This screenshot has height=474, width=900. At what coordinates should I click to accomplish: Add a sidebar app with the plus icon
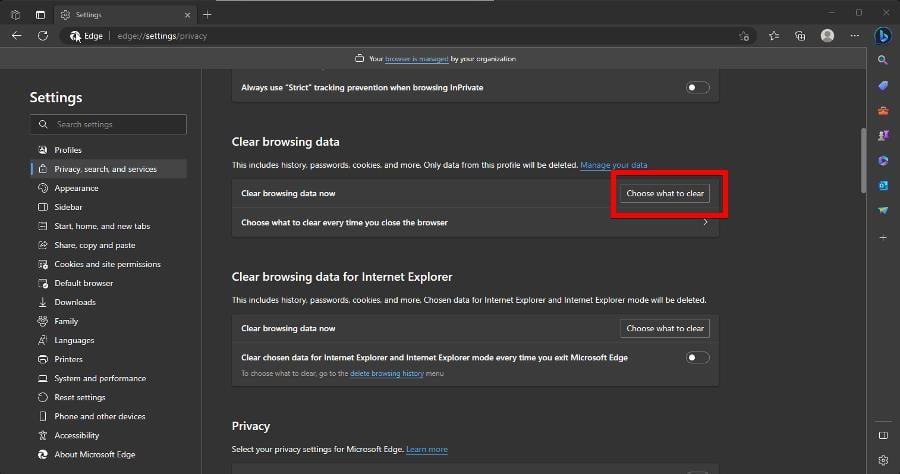(883, 237)
